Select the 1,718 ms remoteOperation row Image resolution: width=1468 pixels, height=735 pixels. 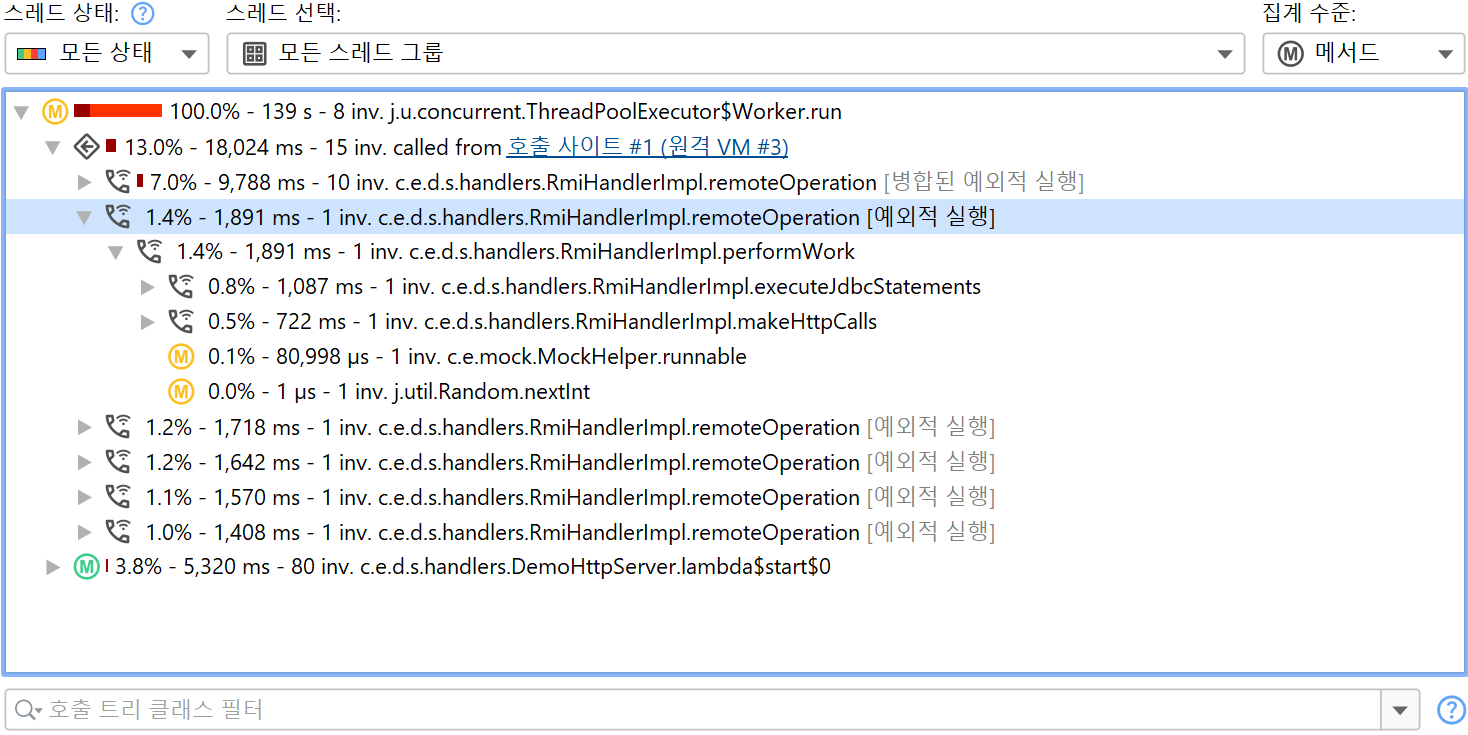click(x=500, y=428)
